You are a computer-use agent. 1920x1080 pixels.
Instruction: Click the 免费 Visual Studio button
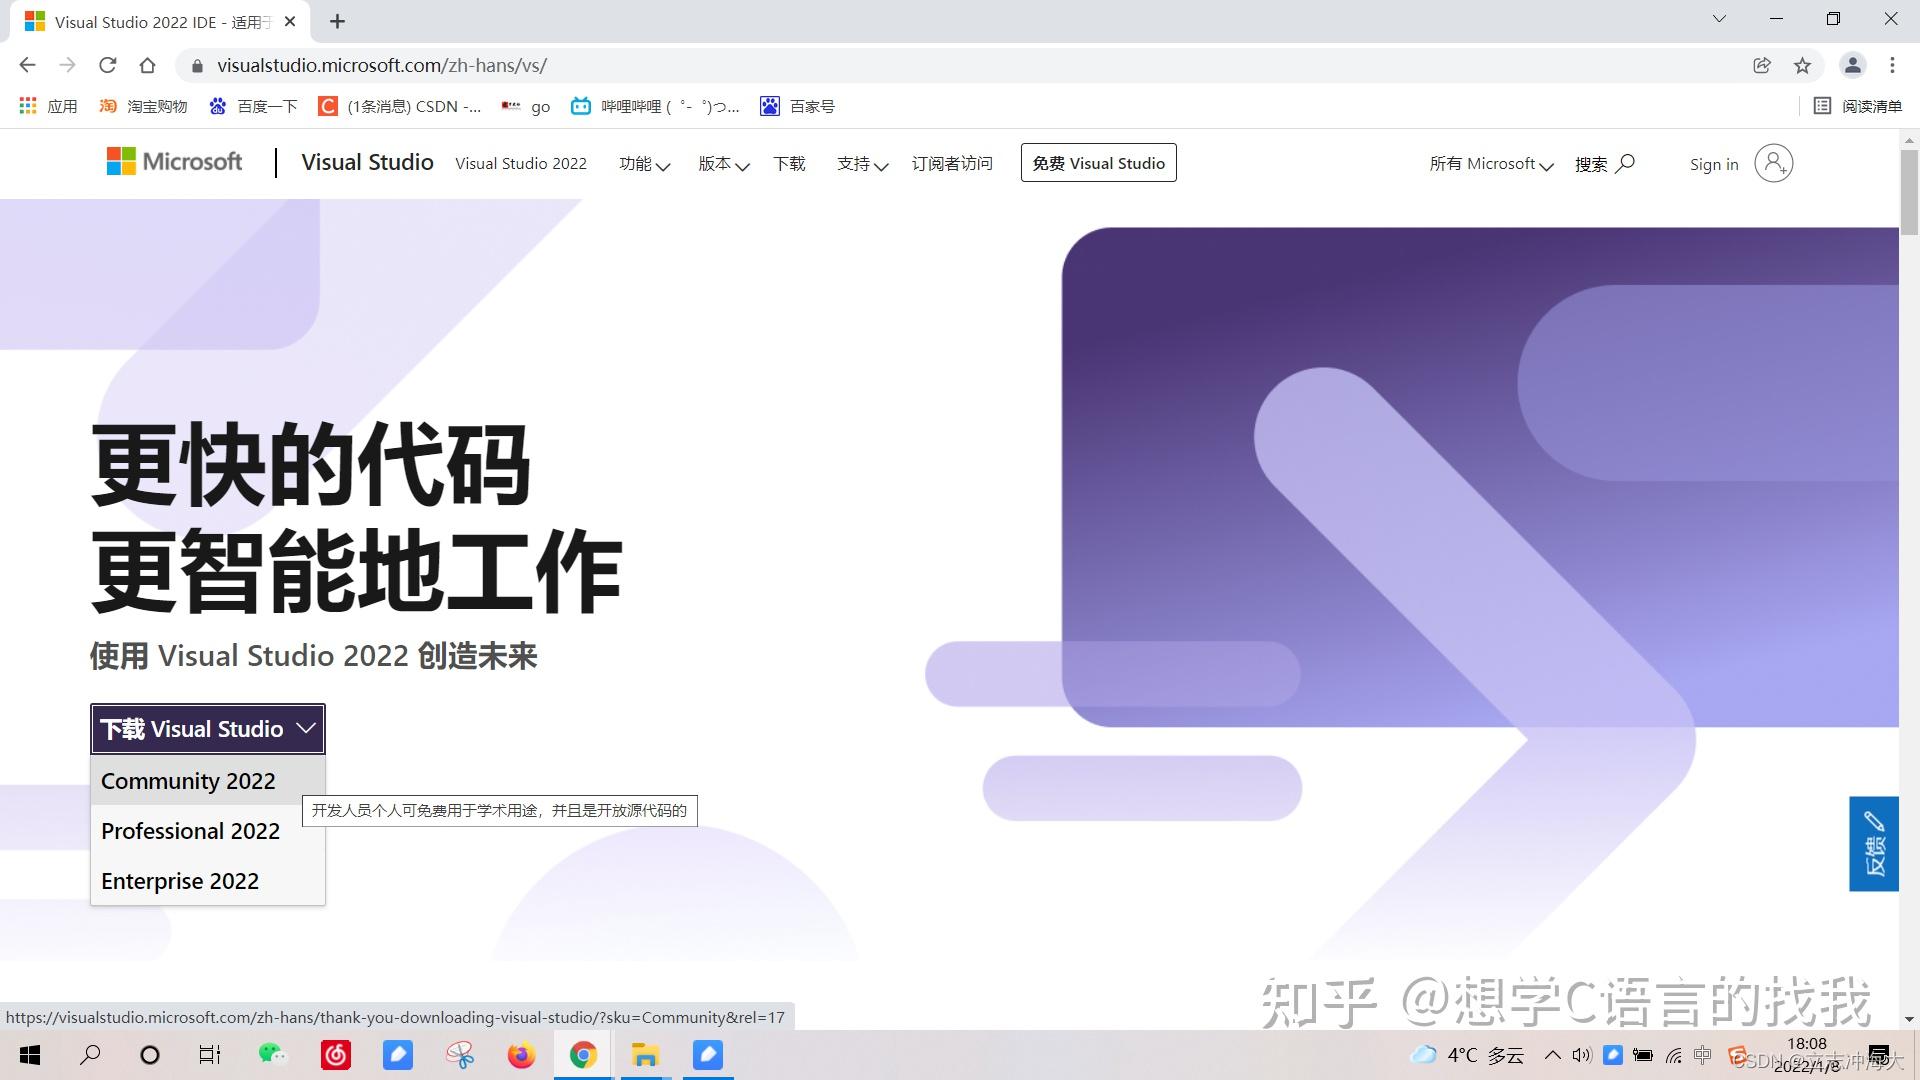pyautogui.click(x=1098, y=162)
